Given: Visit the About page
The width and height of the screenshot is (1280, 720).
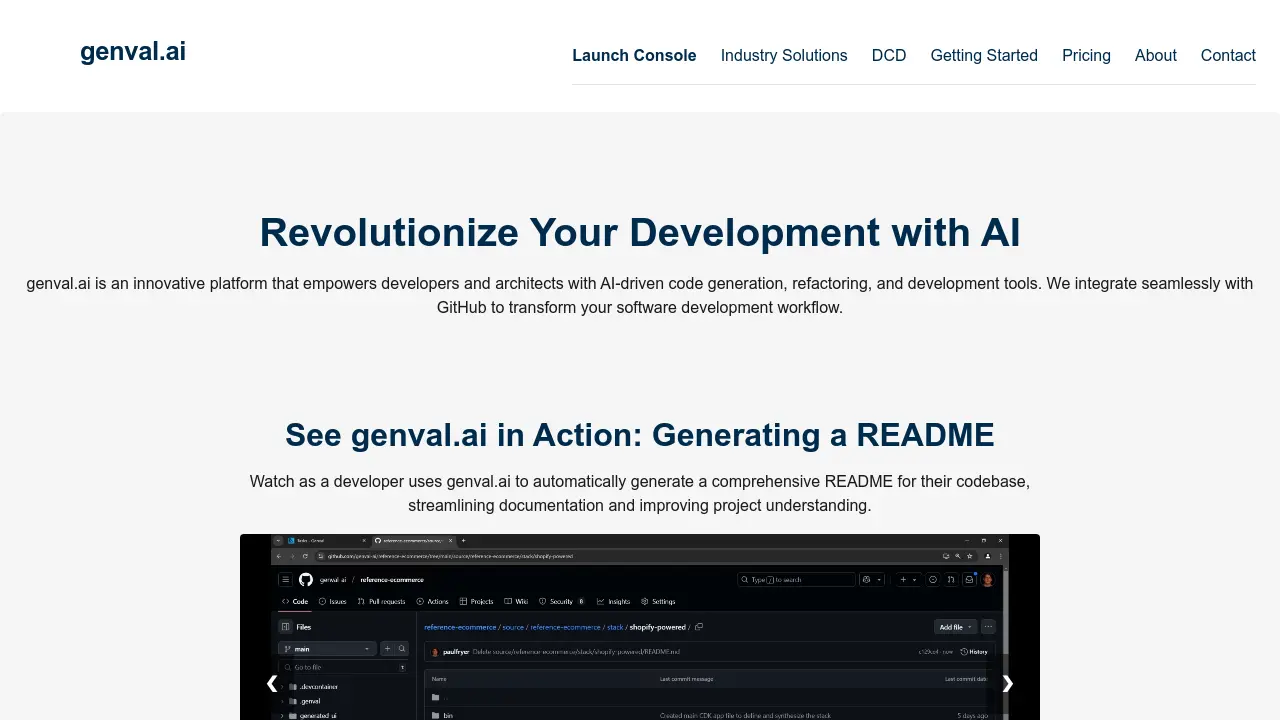Looking at the screenshot, I should (1156, 56).
